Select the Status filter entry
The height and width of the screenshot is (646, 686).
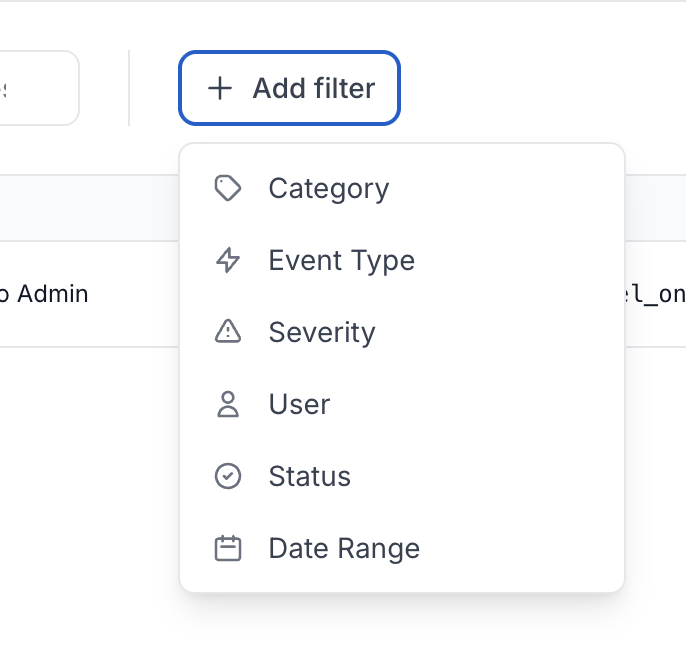point(309,476)
